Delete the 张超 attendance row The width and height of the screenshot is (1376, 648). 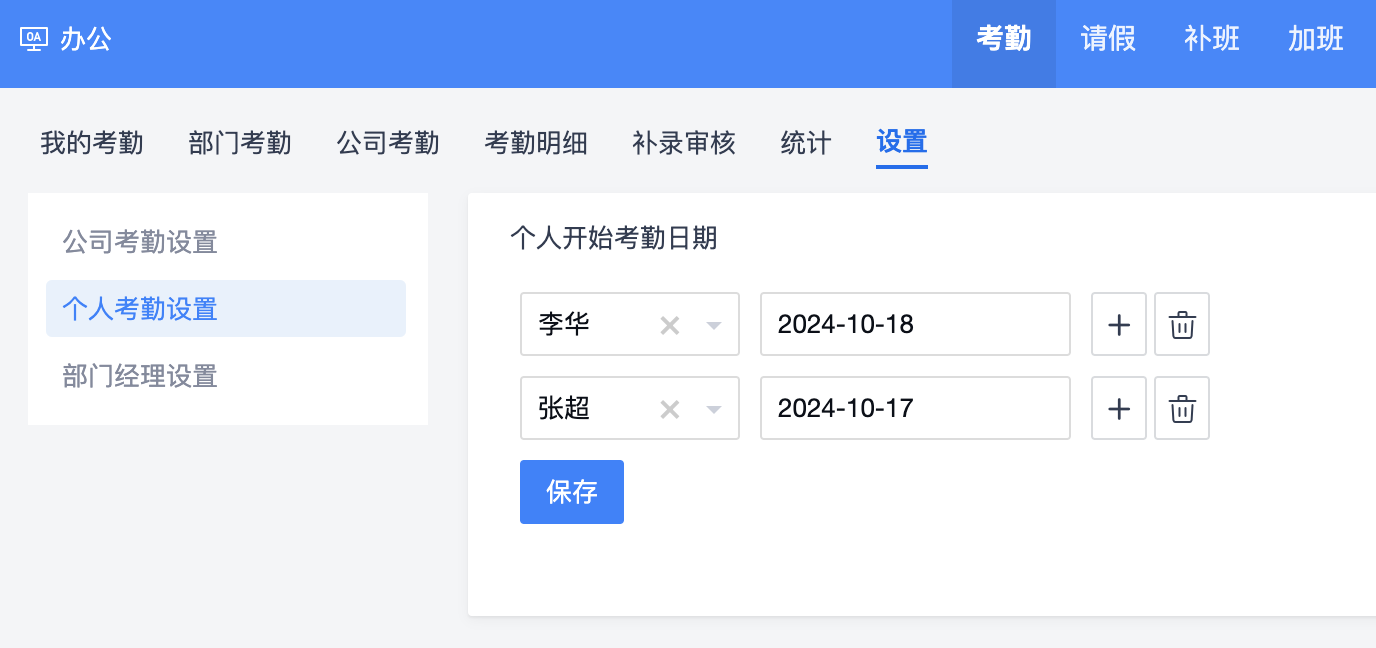pyautogui.click(x=1182, y=408)
